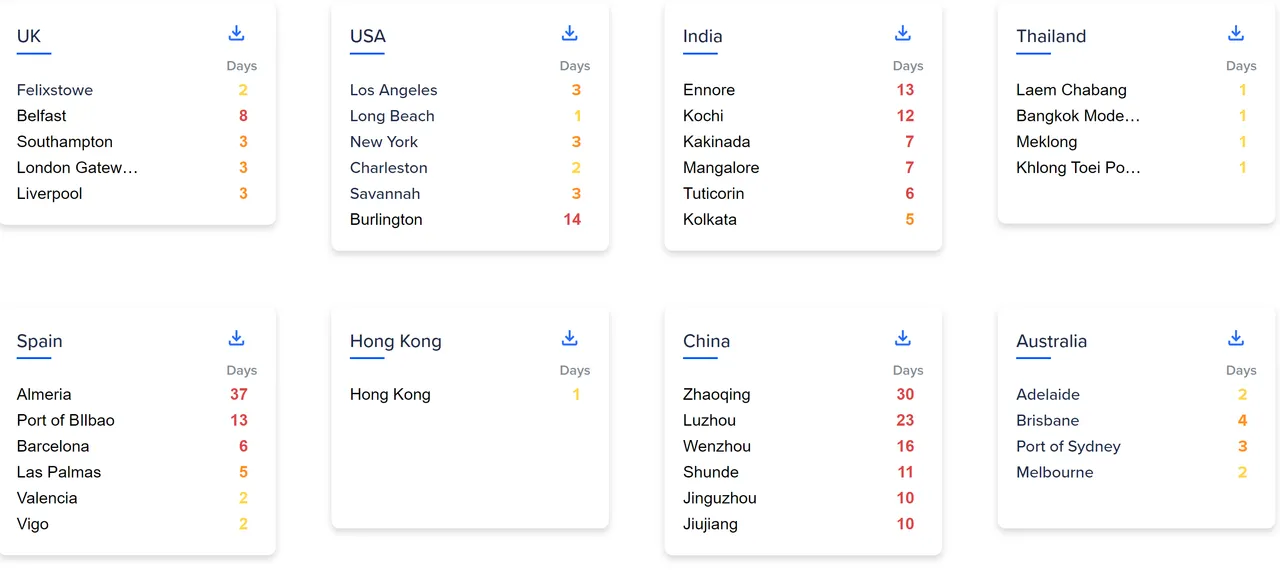Open the Los Angeles port link
The image size is (1280, 570).
pyautogui.click(x=393, y=90)
